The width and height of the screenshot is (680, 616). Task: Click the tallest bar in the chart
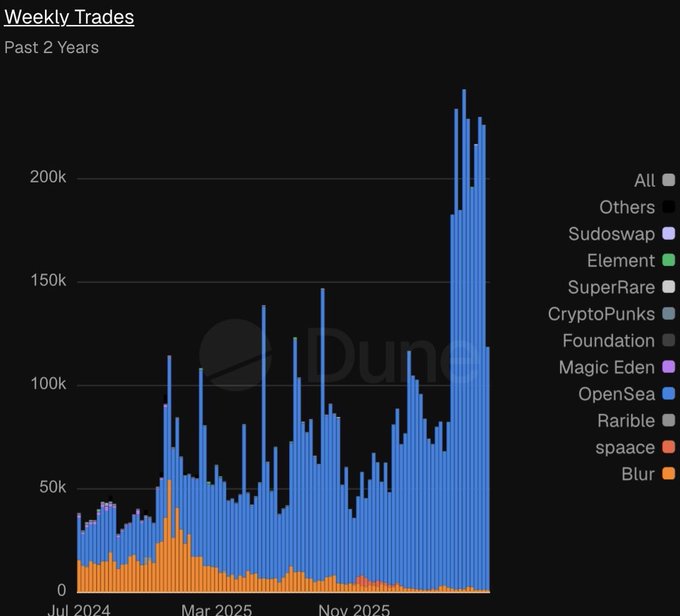coord(464,341)
